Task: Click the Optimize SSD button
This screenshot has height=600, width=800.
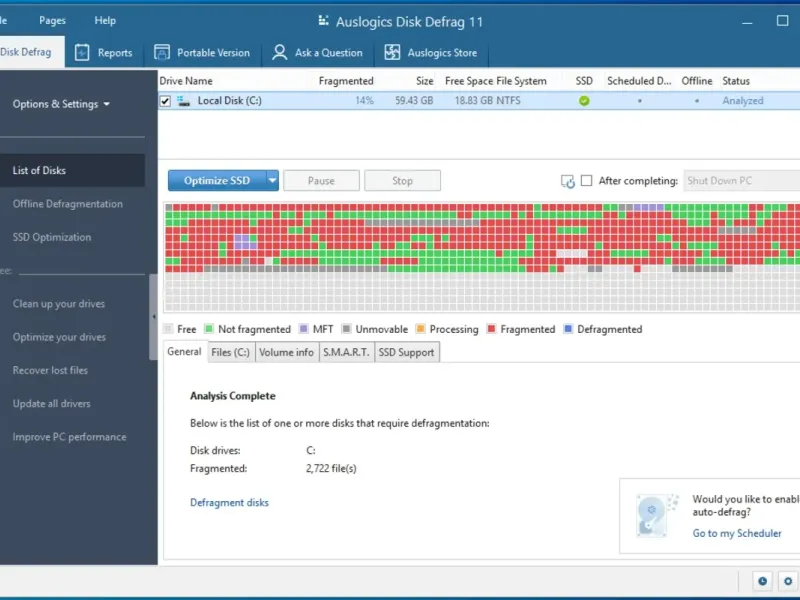Action: (217, 181)
